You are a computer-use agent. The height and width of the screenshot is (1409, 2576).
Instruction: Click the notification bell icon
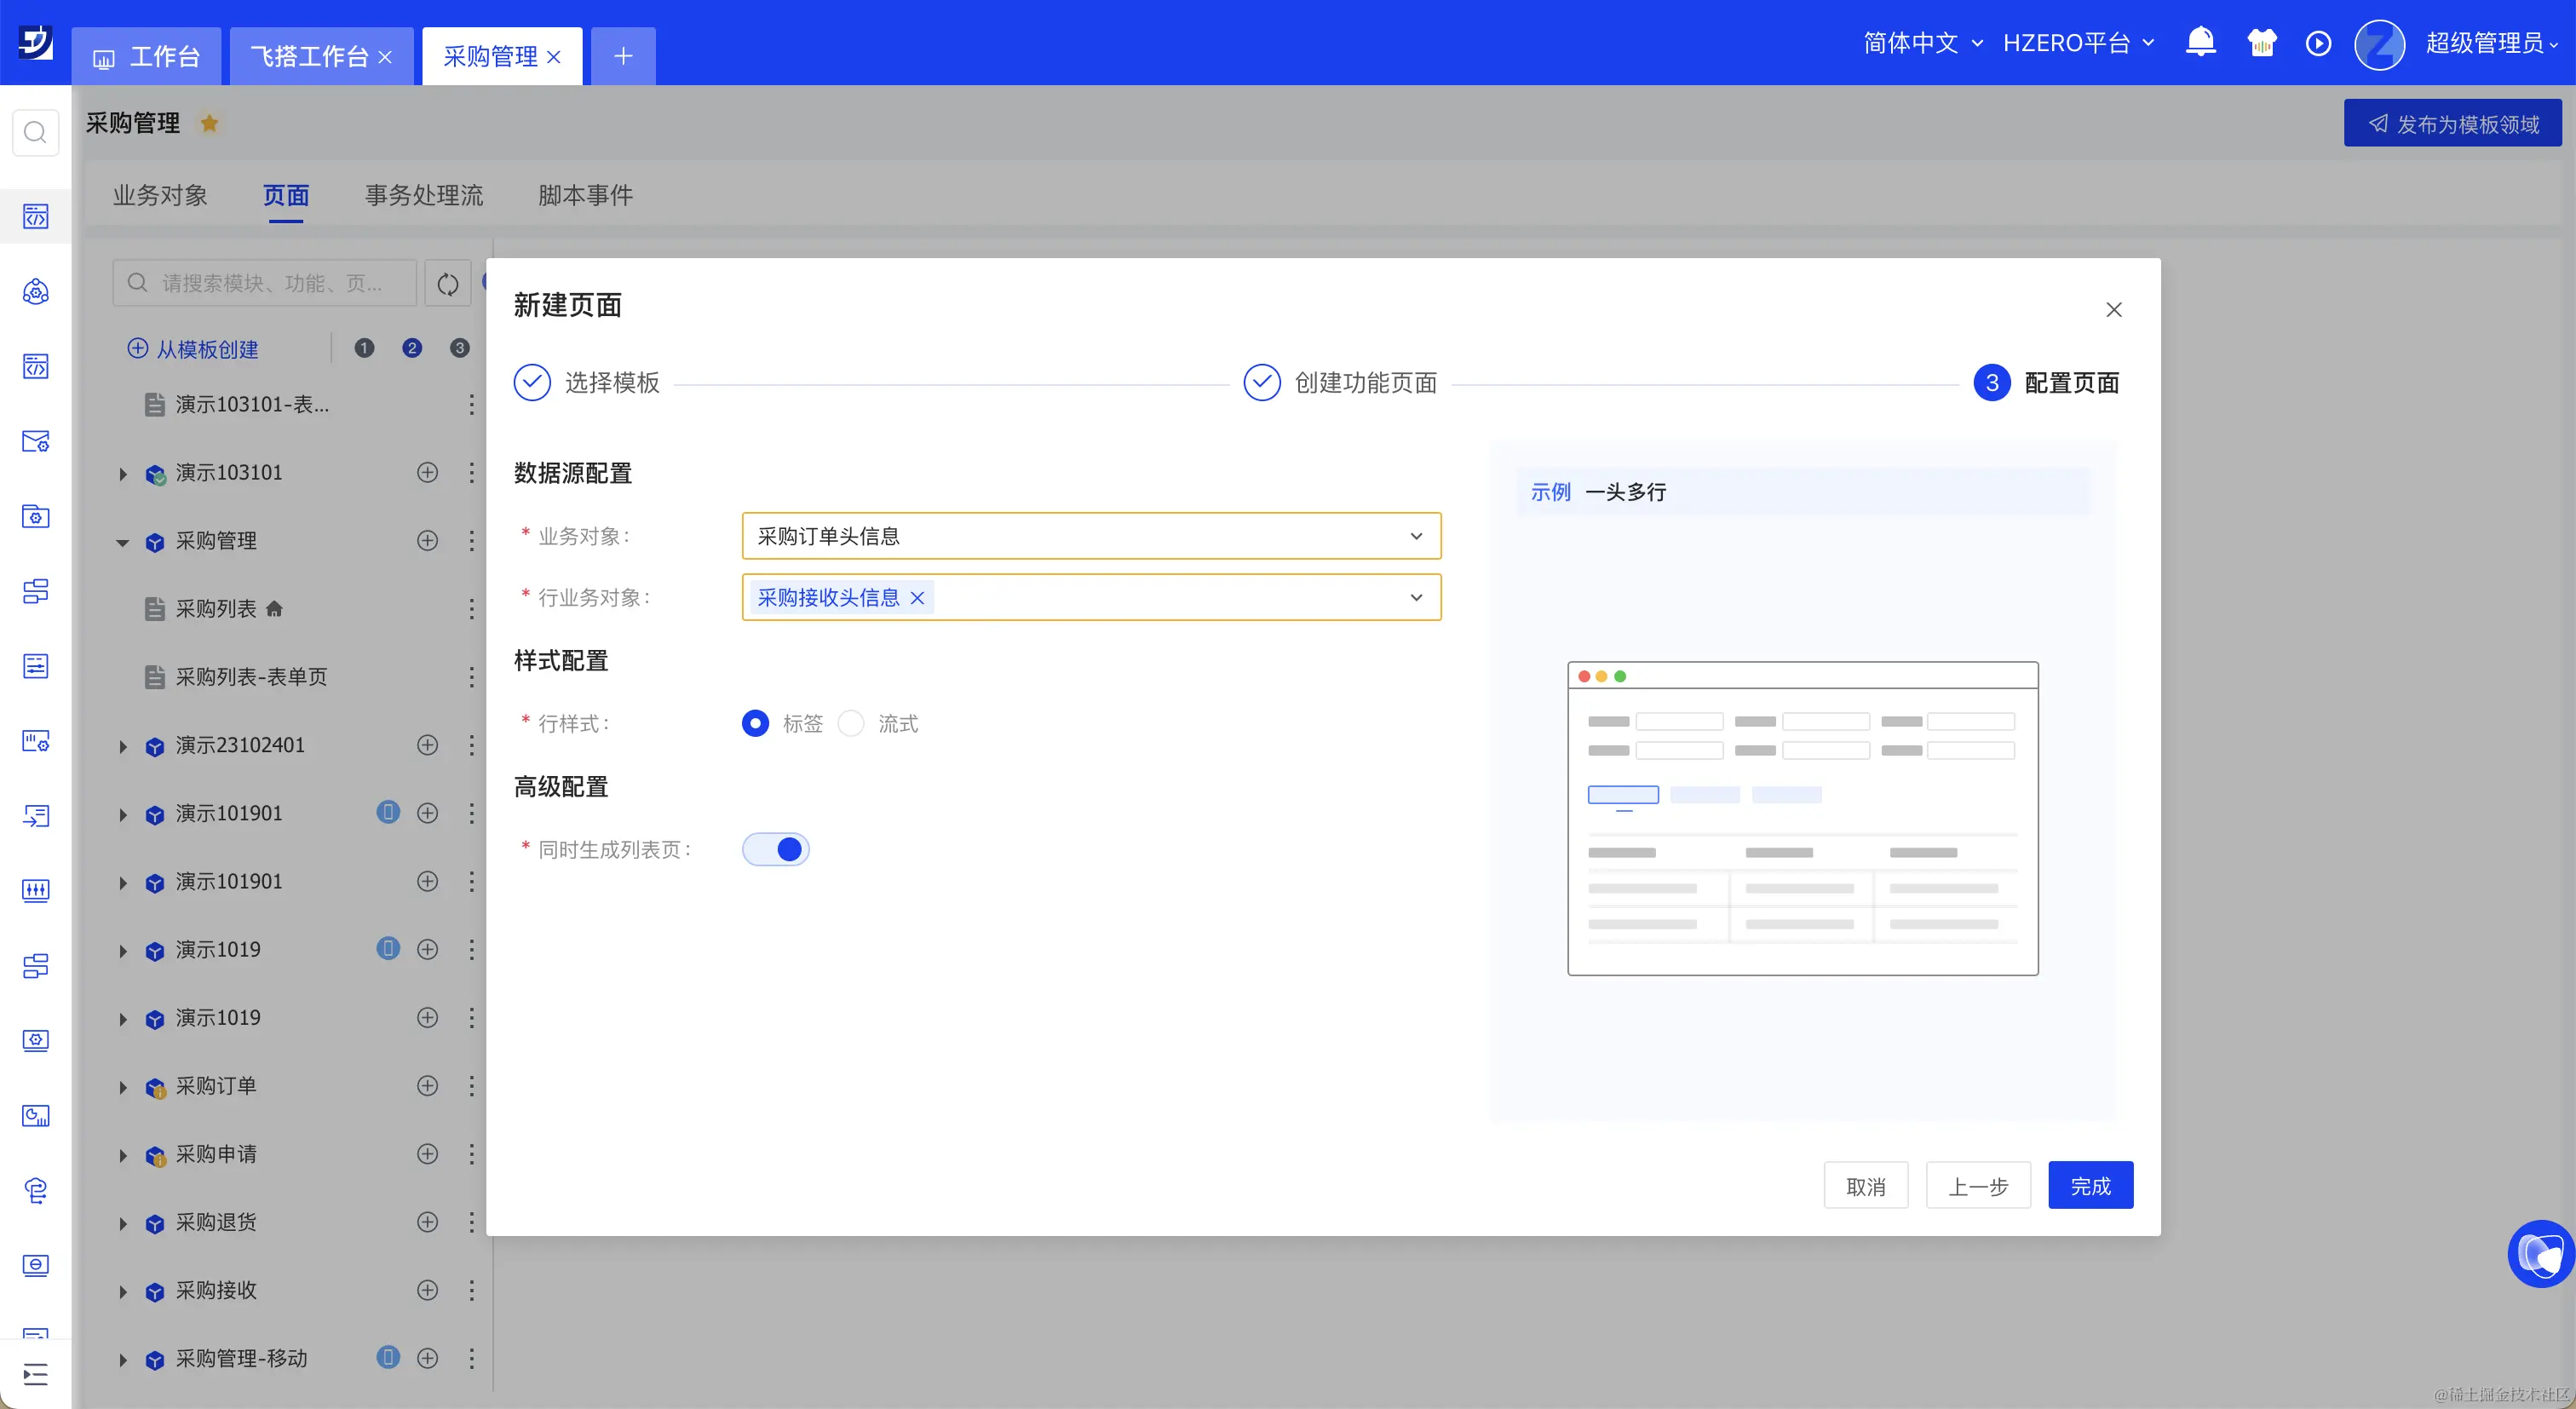2200,43
